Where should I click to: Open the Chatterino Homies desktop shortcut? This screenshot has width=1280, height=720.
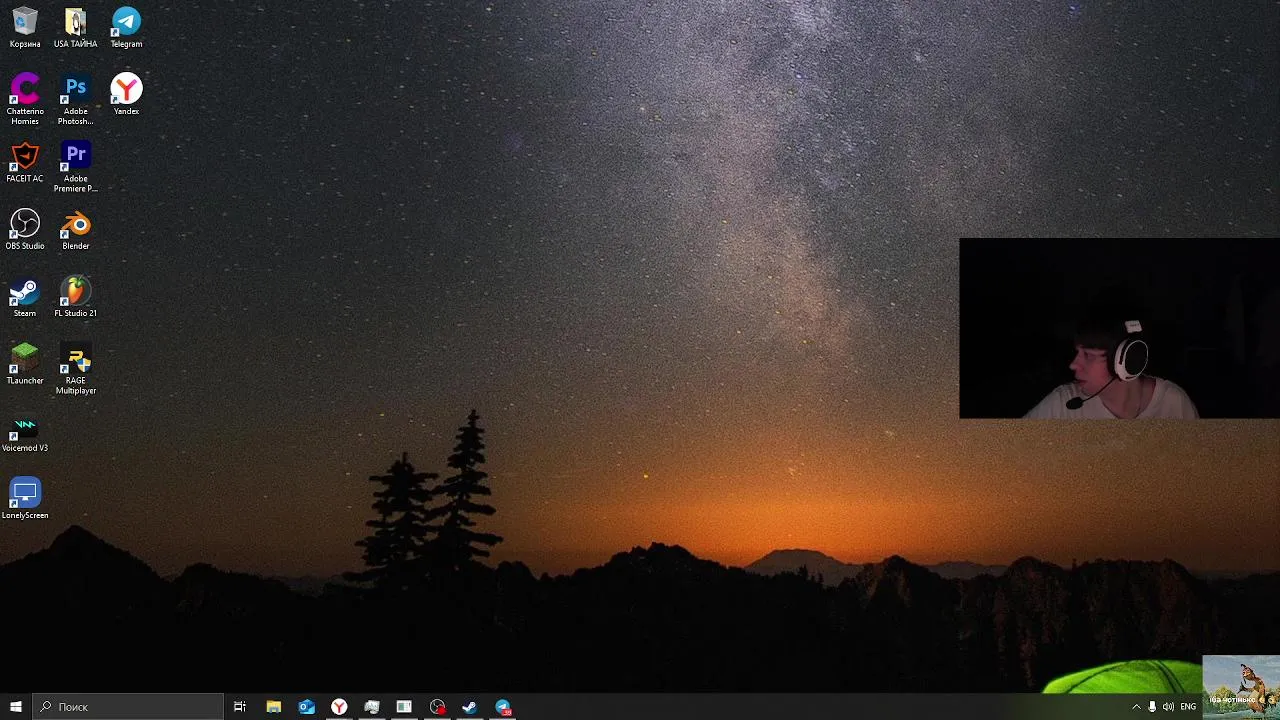(x=25, y=99)
